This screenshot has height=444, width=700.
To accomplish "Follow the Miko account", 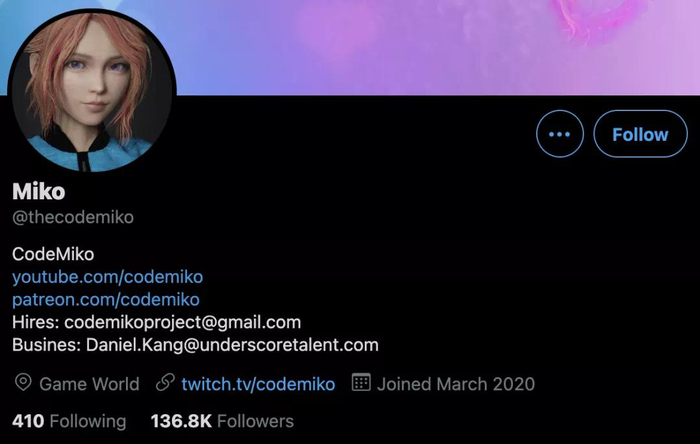I will (640, 134).
